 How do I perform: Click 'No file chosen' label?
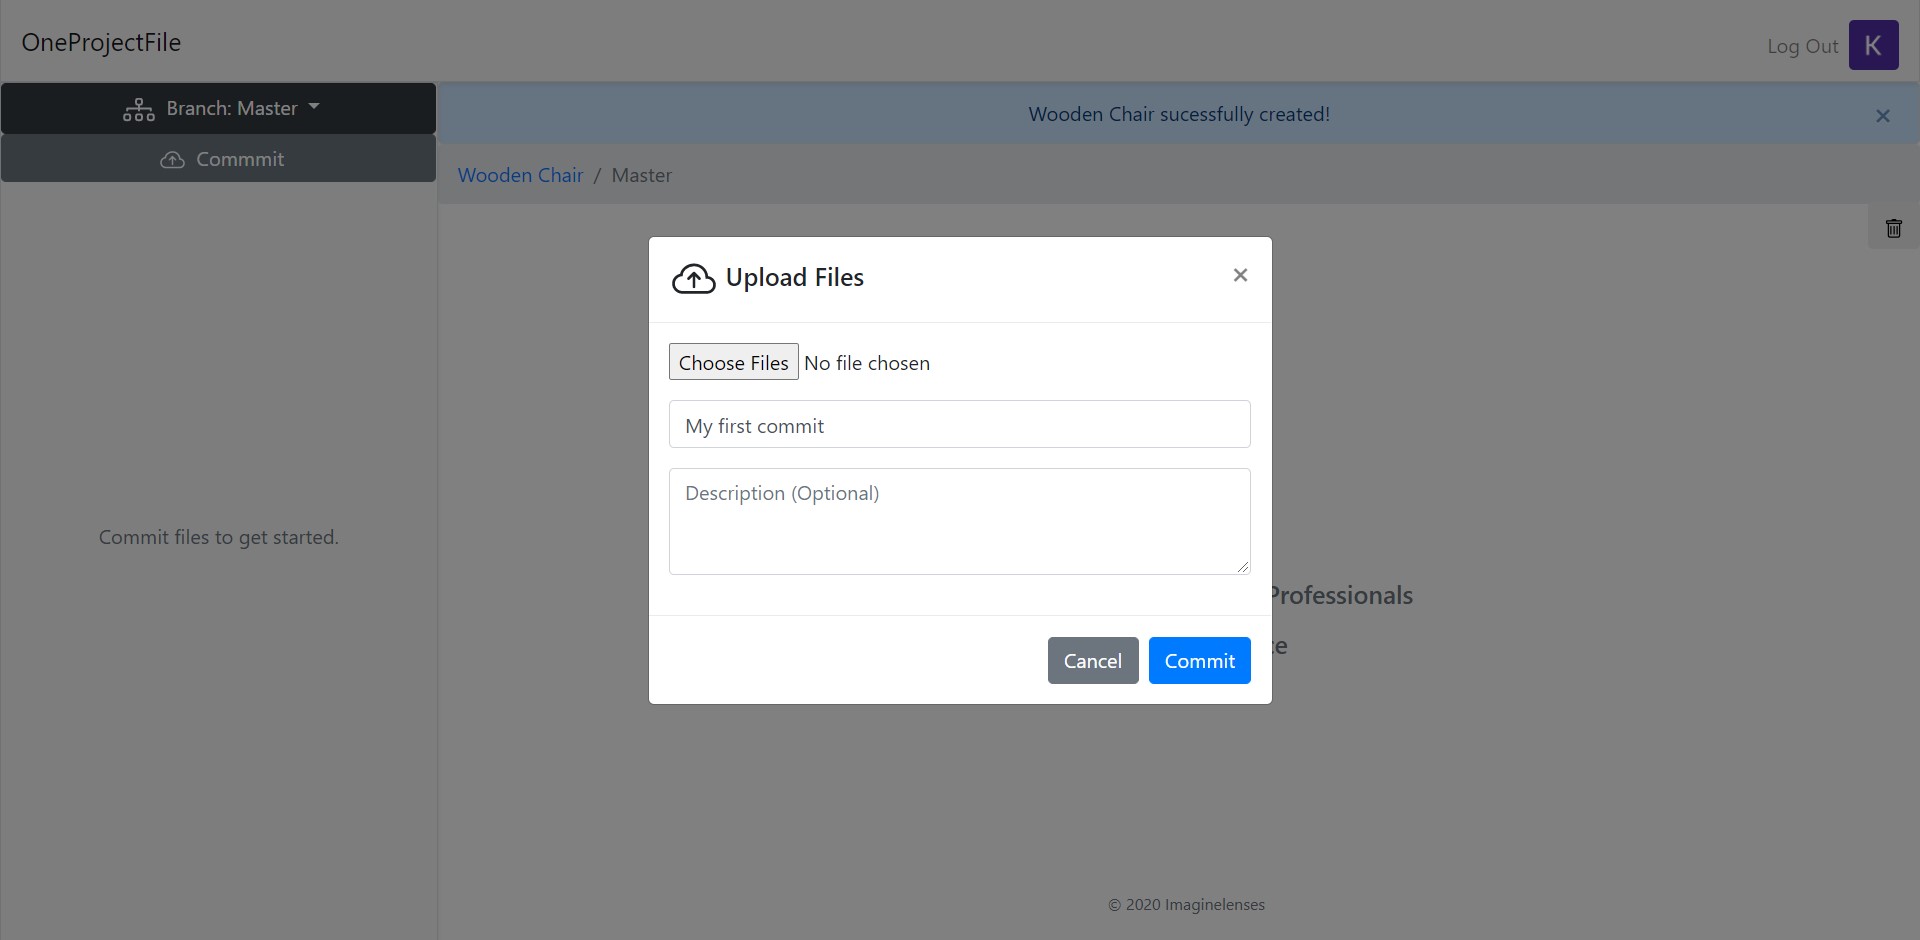tap(867, 363)
